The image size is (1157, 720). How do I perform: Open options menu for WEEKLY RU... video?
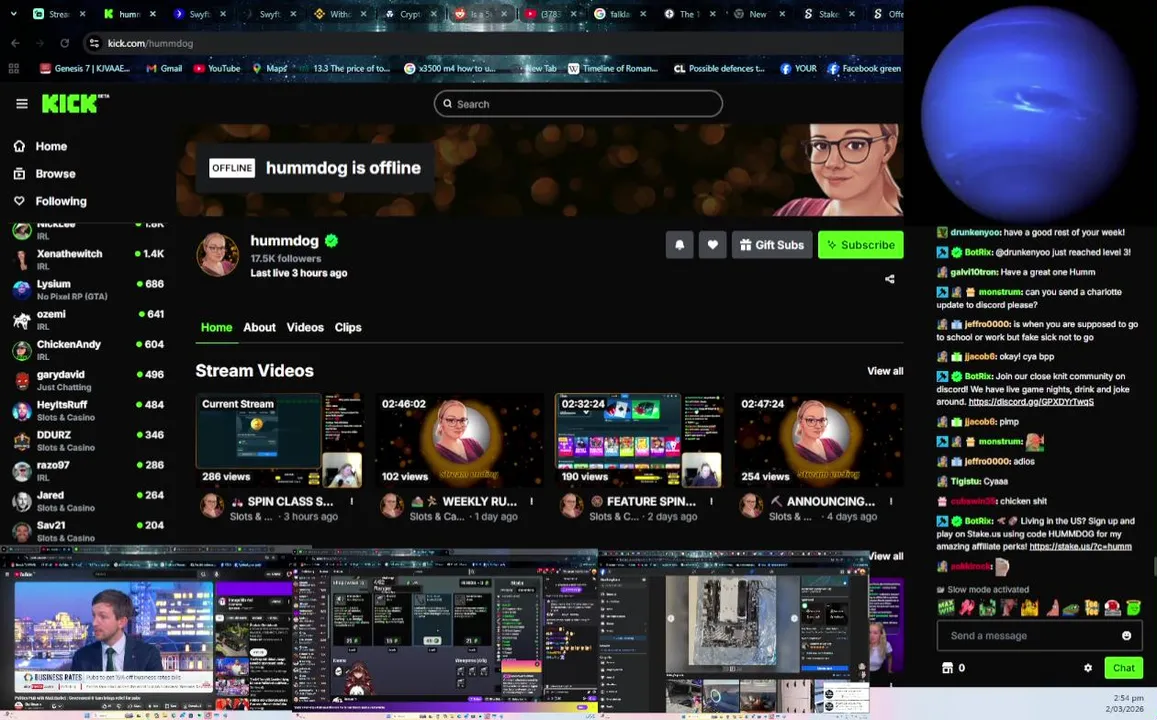tap(531, 502)
